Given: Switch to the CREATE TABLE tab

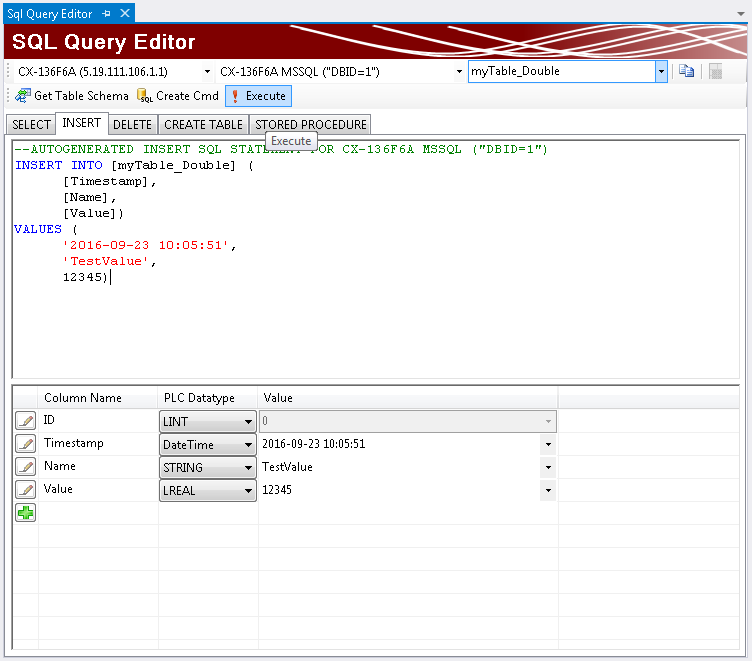Looking at the screenshot, I should click(203, 125).
